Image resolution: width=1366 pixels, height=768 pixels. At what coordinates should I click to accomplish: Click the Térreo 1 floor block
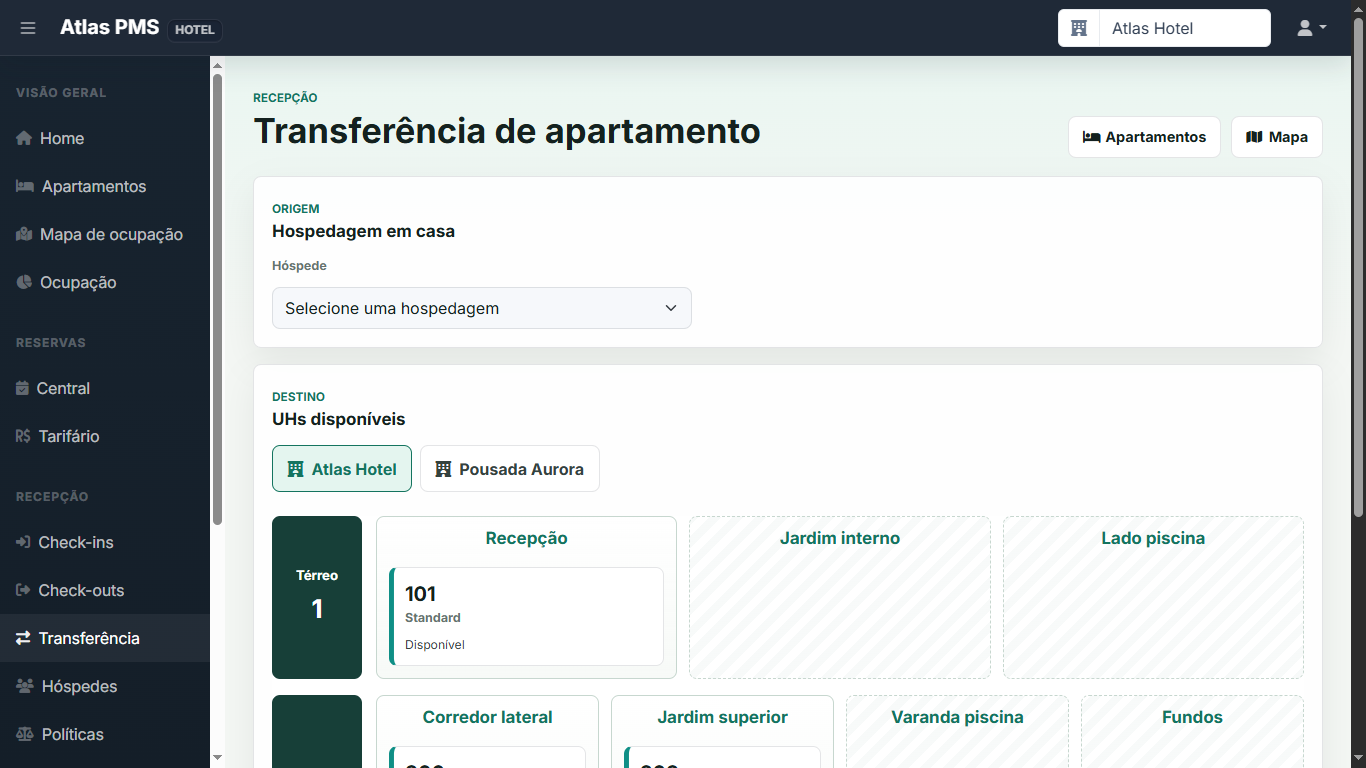pyautogui.click(x=317, y=597)
